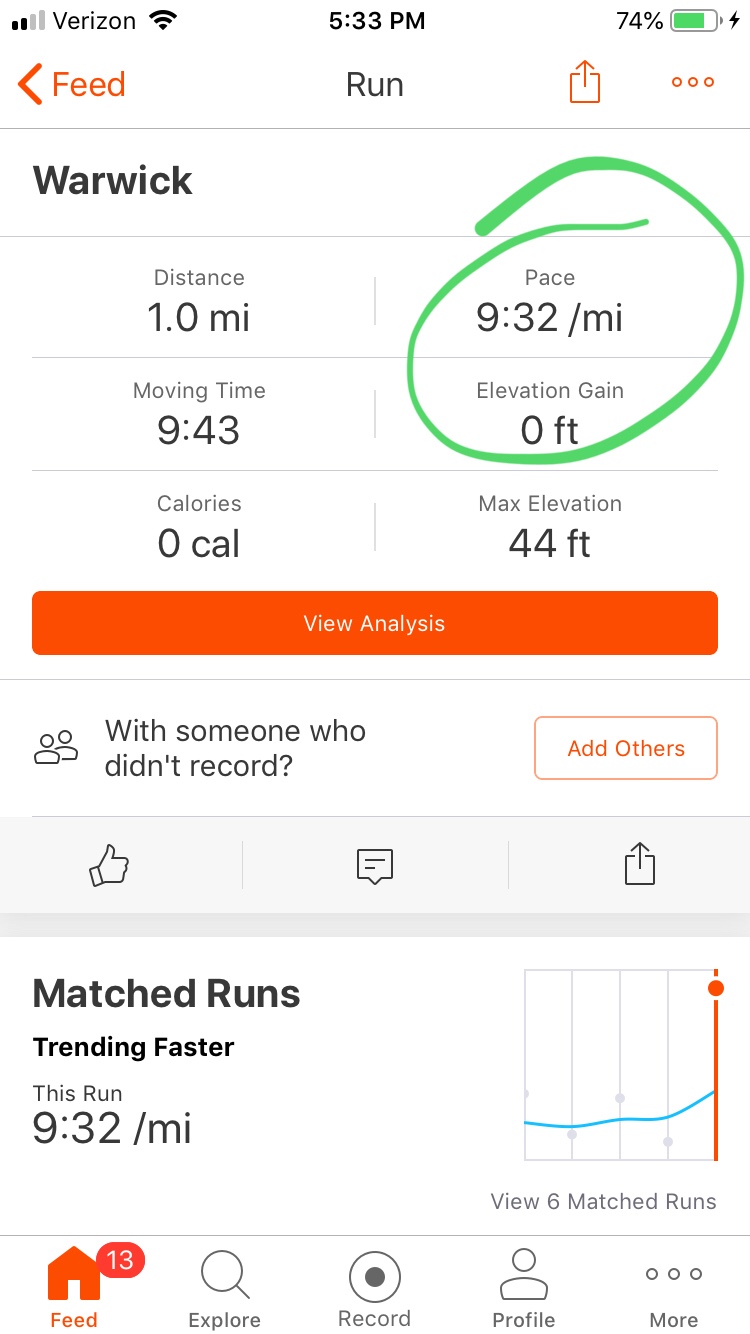Go back to Feed using the chevron

pos(30,84)
